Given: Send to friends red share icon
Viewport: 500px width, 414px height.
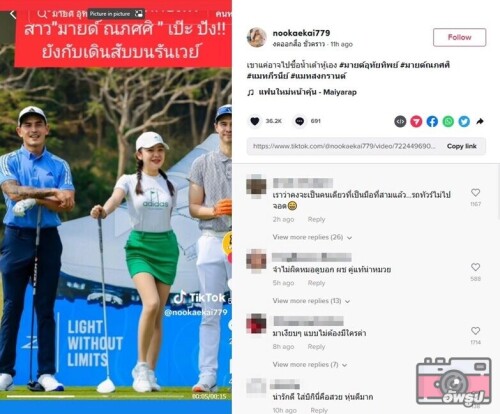Looking at the screenshot, I should point(416,122).
